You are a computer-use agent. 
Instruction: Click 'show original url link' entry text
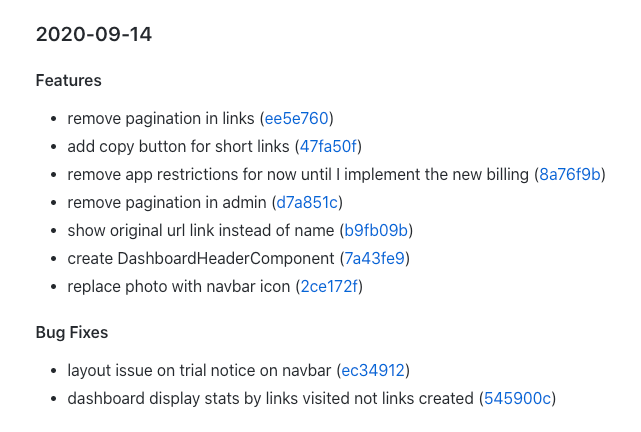200,230
